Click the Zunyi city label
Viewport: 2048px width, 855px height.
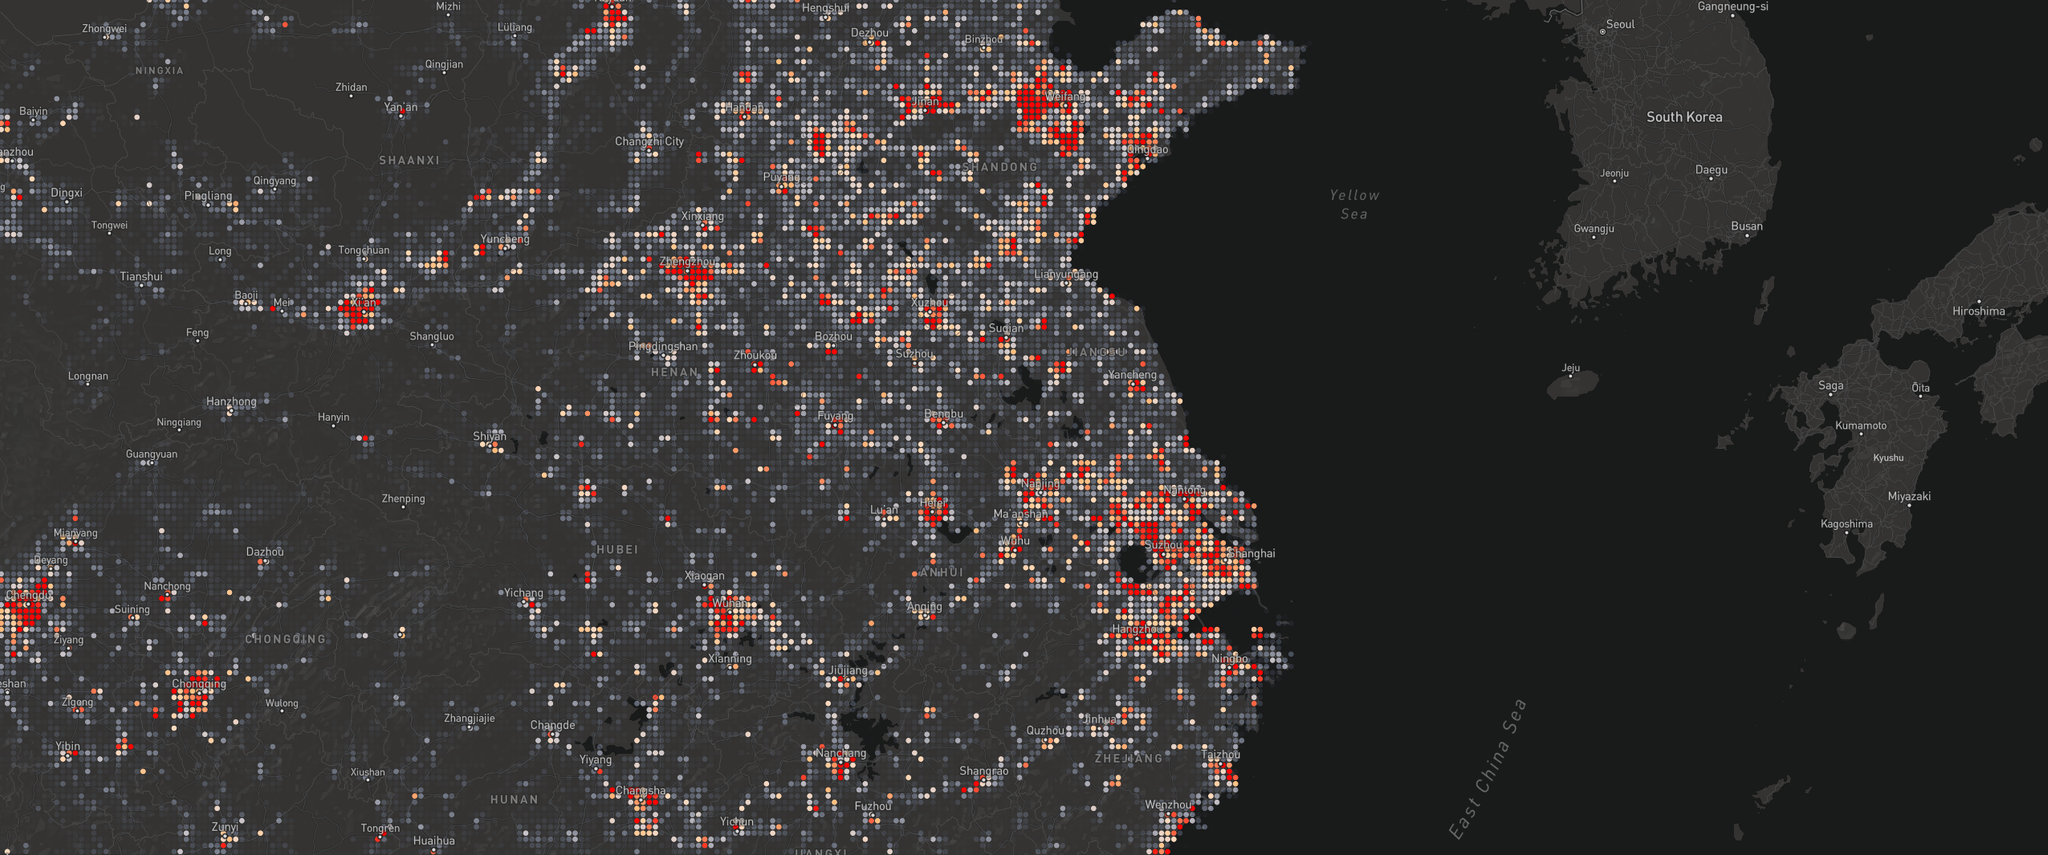[225, 827]
